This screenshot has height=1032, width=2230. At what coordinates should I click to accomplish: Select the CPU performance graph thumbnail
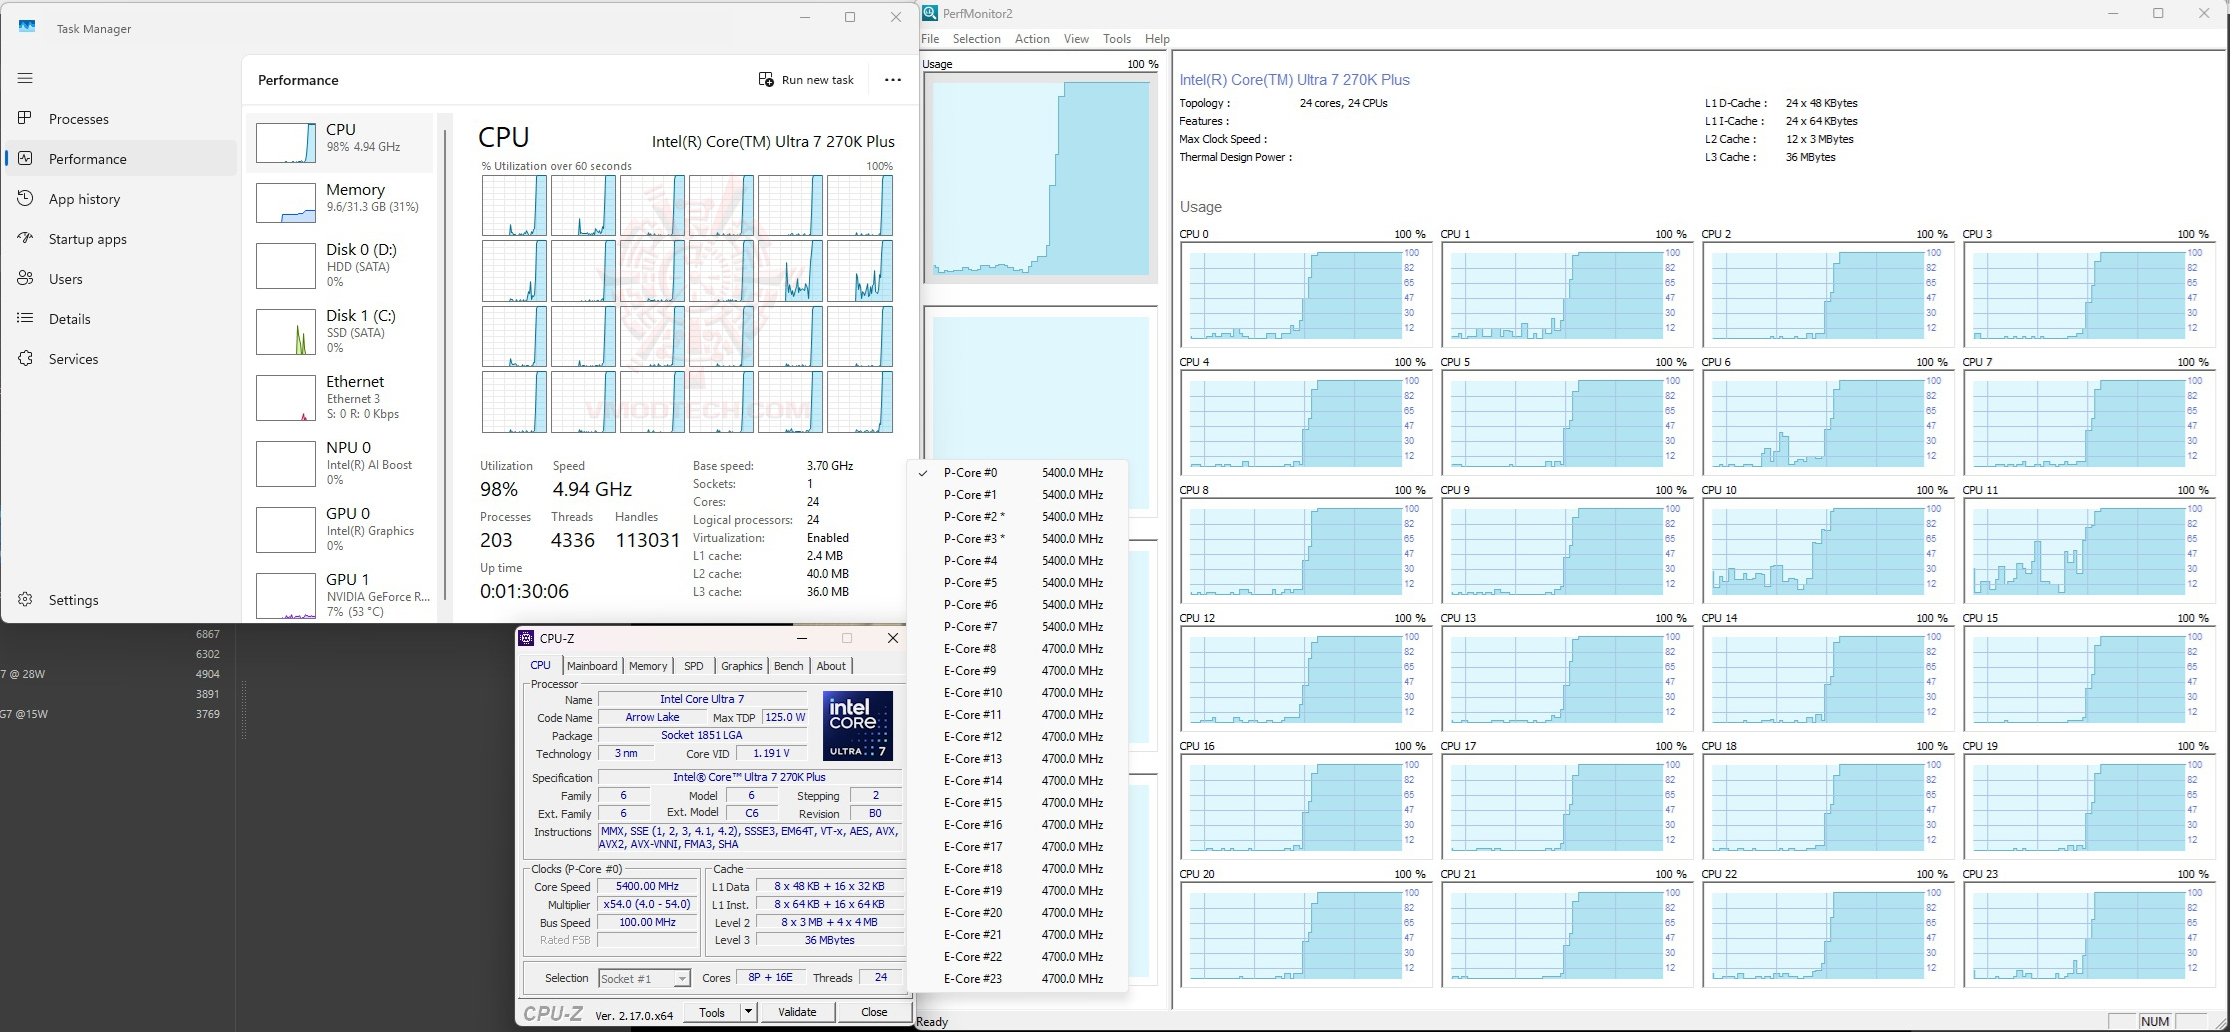[286, 143]
